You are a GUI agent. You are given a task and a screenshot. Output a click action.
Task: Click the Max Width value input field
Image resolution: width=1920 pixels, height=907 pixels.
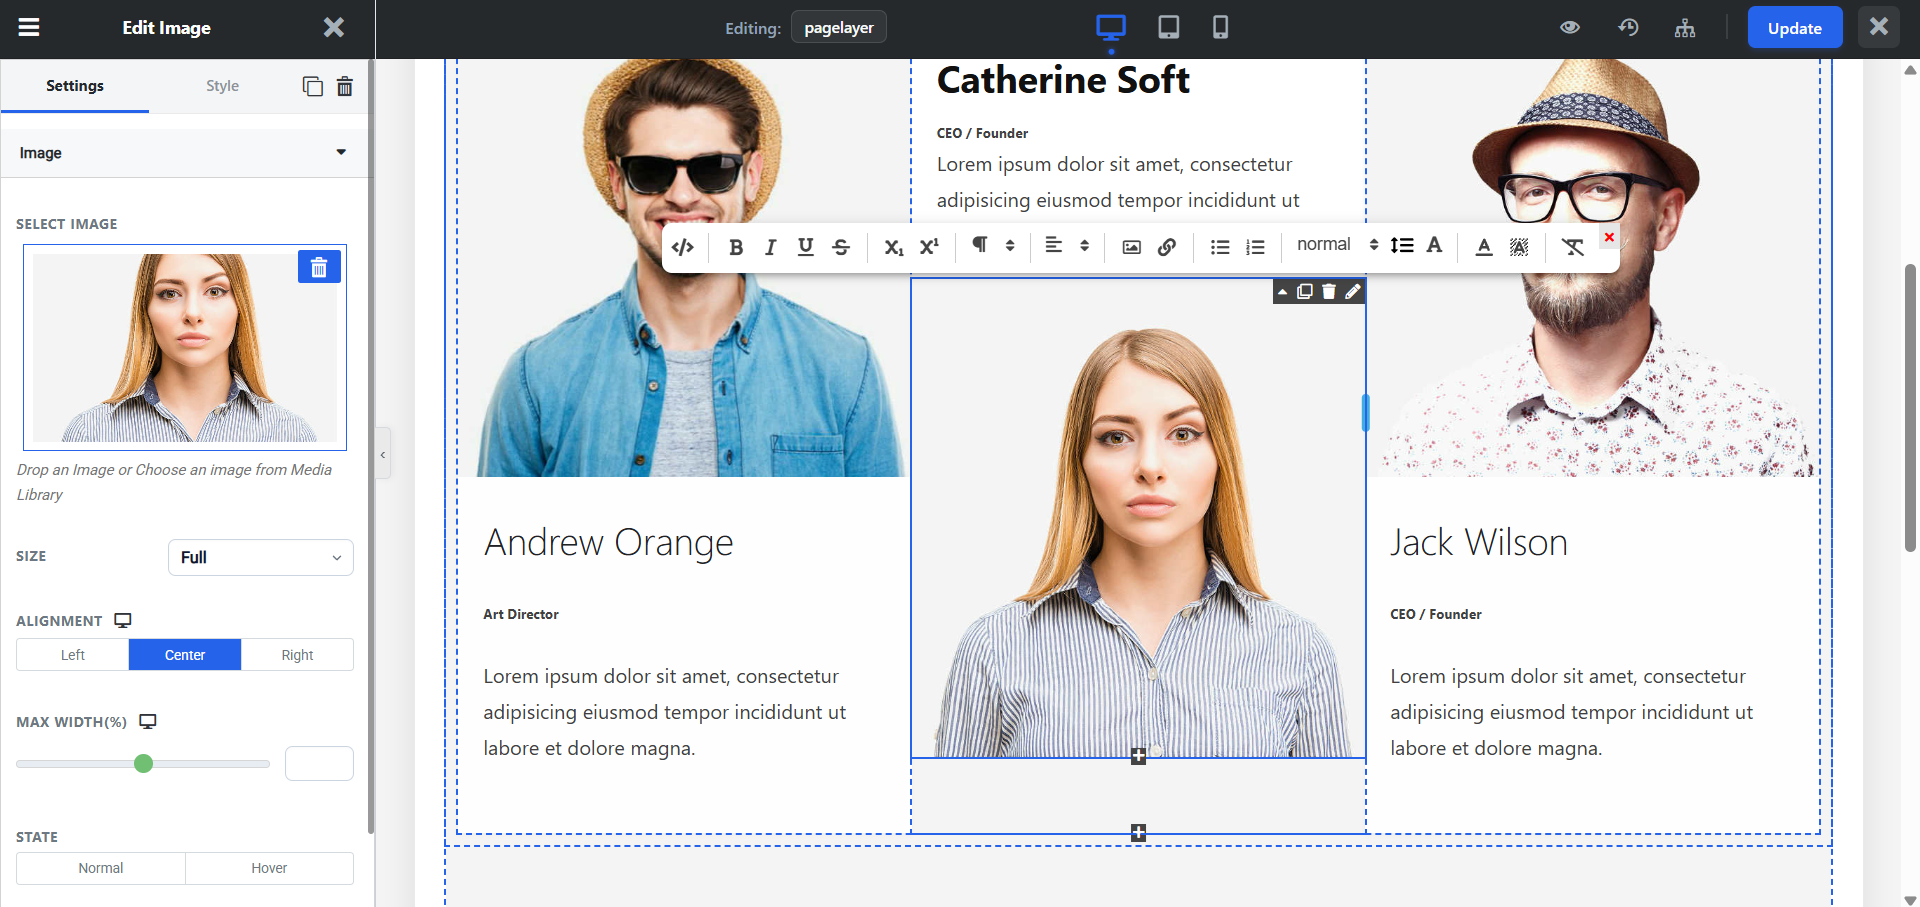point(319,764)
